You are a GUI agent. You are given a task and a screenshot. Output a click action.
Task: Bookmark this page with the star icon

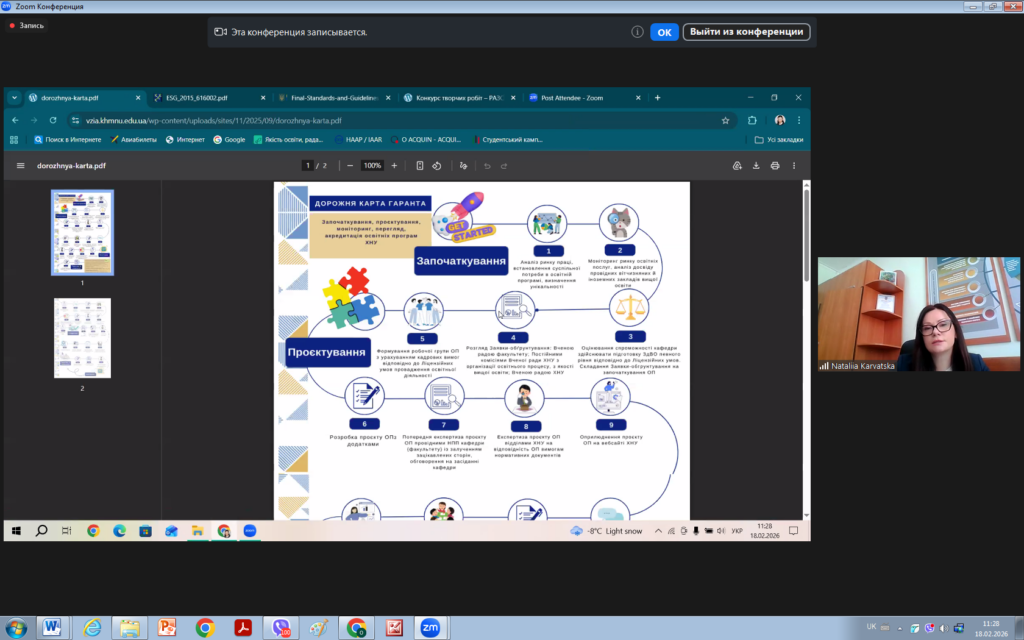click(x=727, y=120)
